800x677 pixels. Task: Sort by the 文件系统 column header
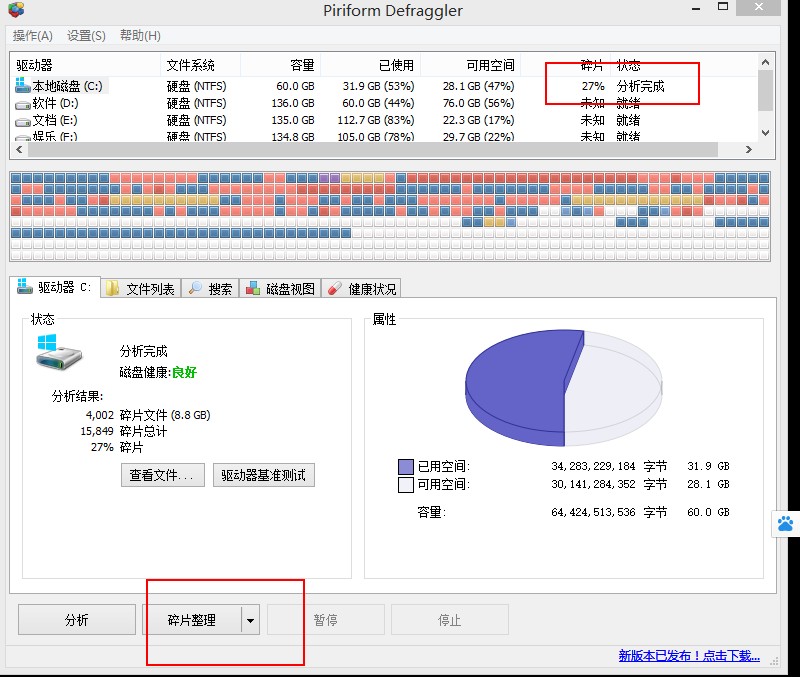[200, 65]
